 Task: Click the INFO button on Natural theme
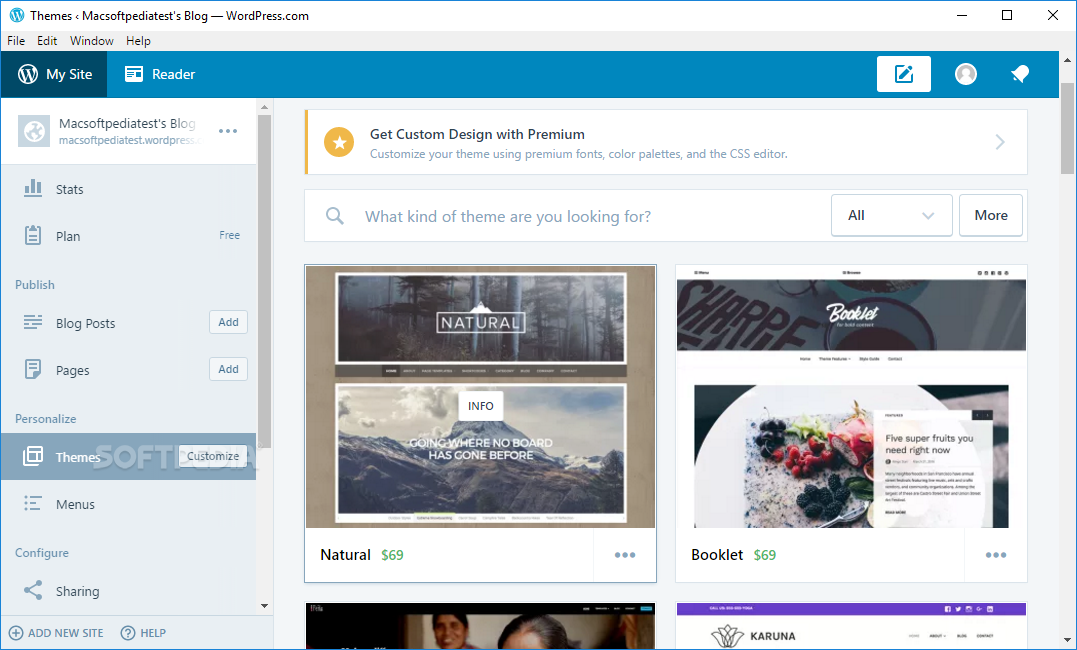pos(480,406)
